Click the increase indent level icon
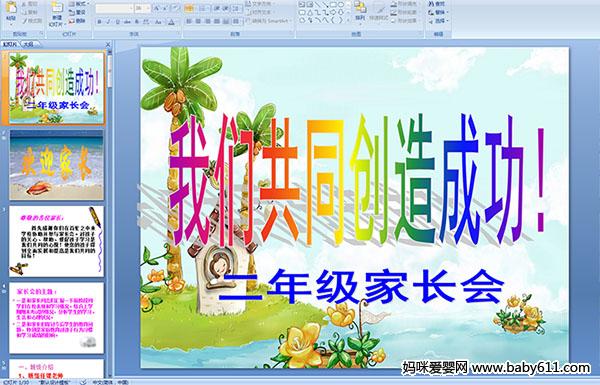 pos(226,8)
